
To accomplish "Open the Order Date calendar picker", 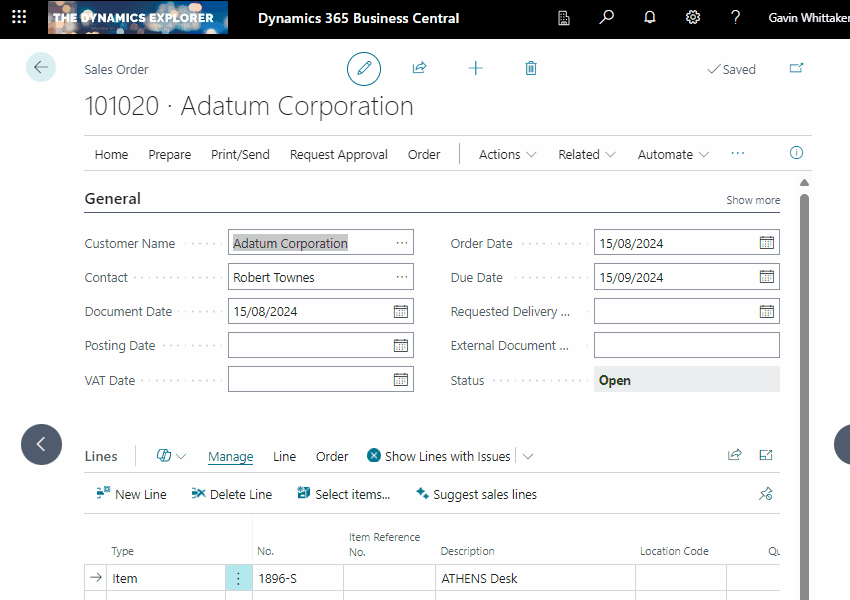I will (766, 243).
